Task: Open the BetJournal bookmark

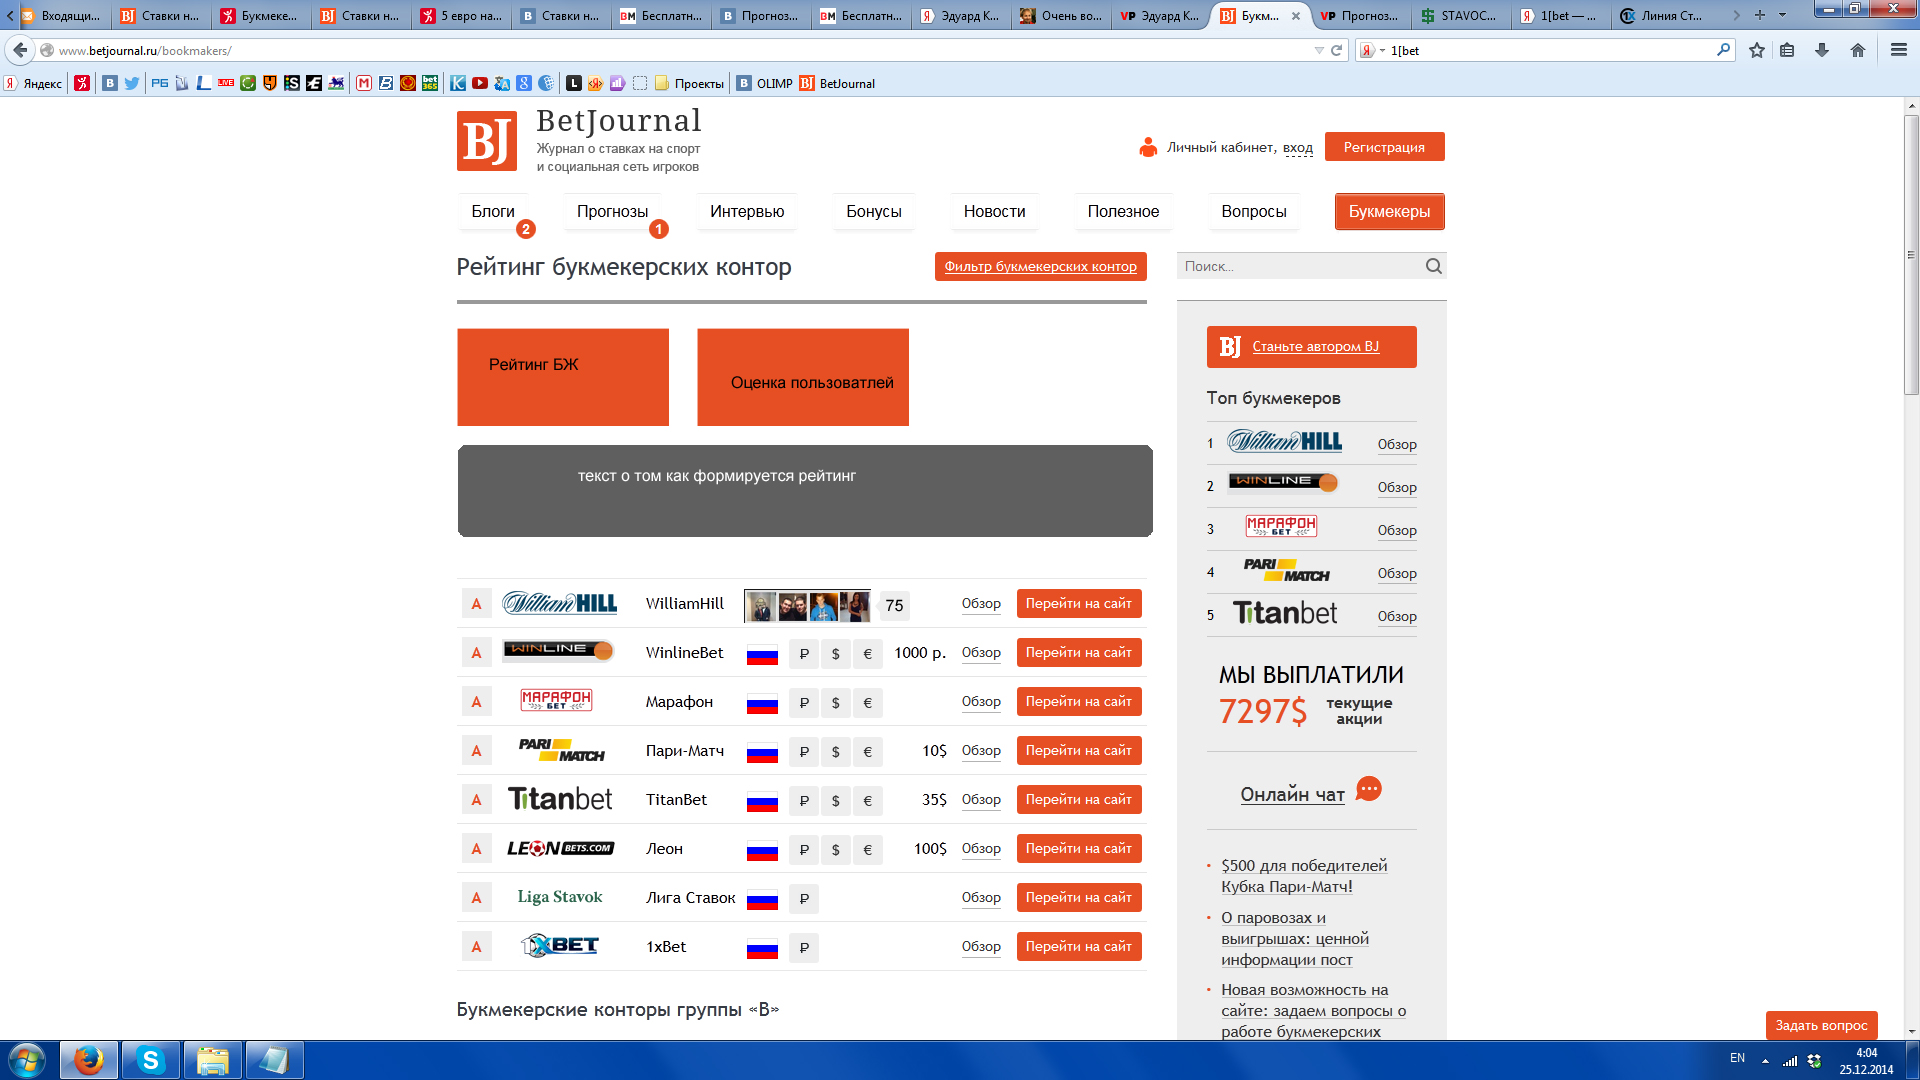Action: (837, 83)
